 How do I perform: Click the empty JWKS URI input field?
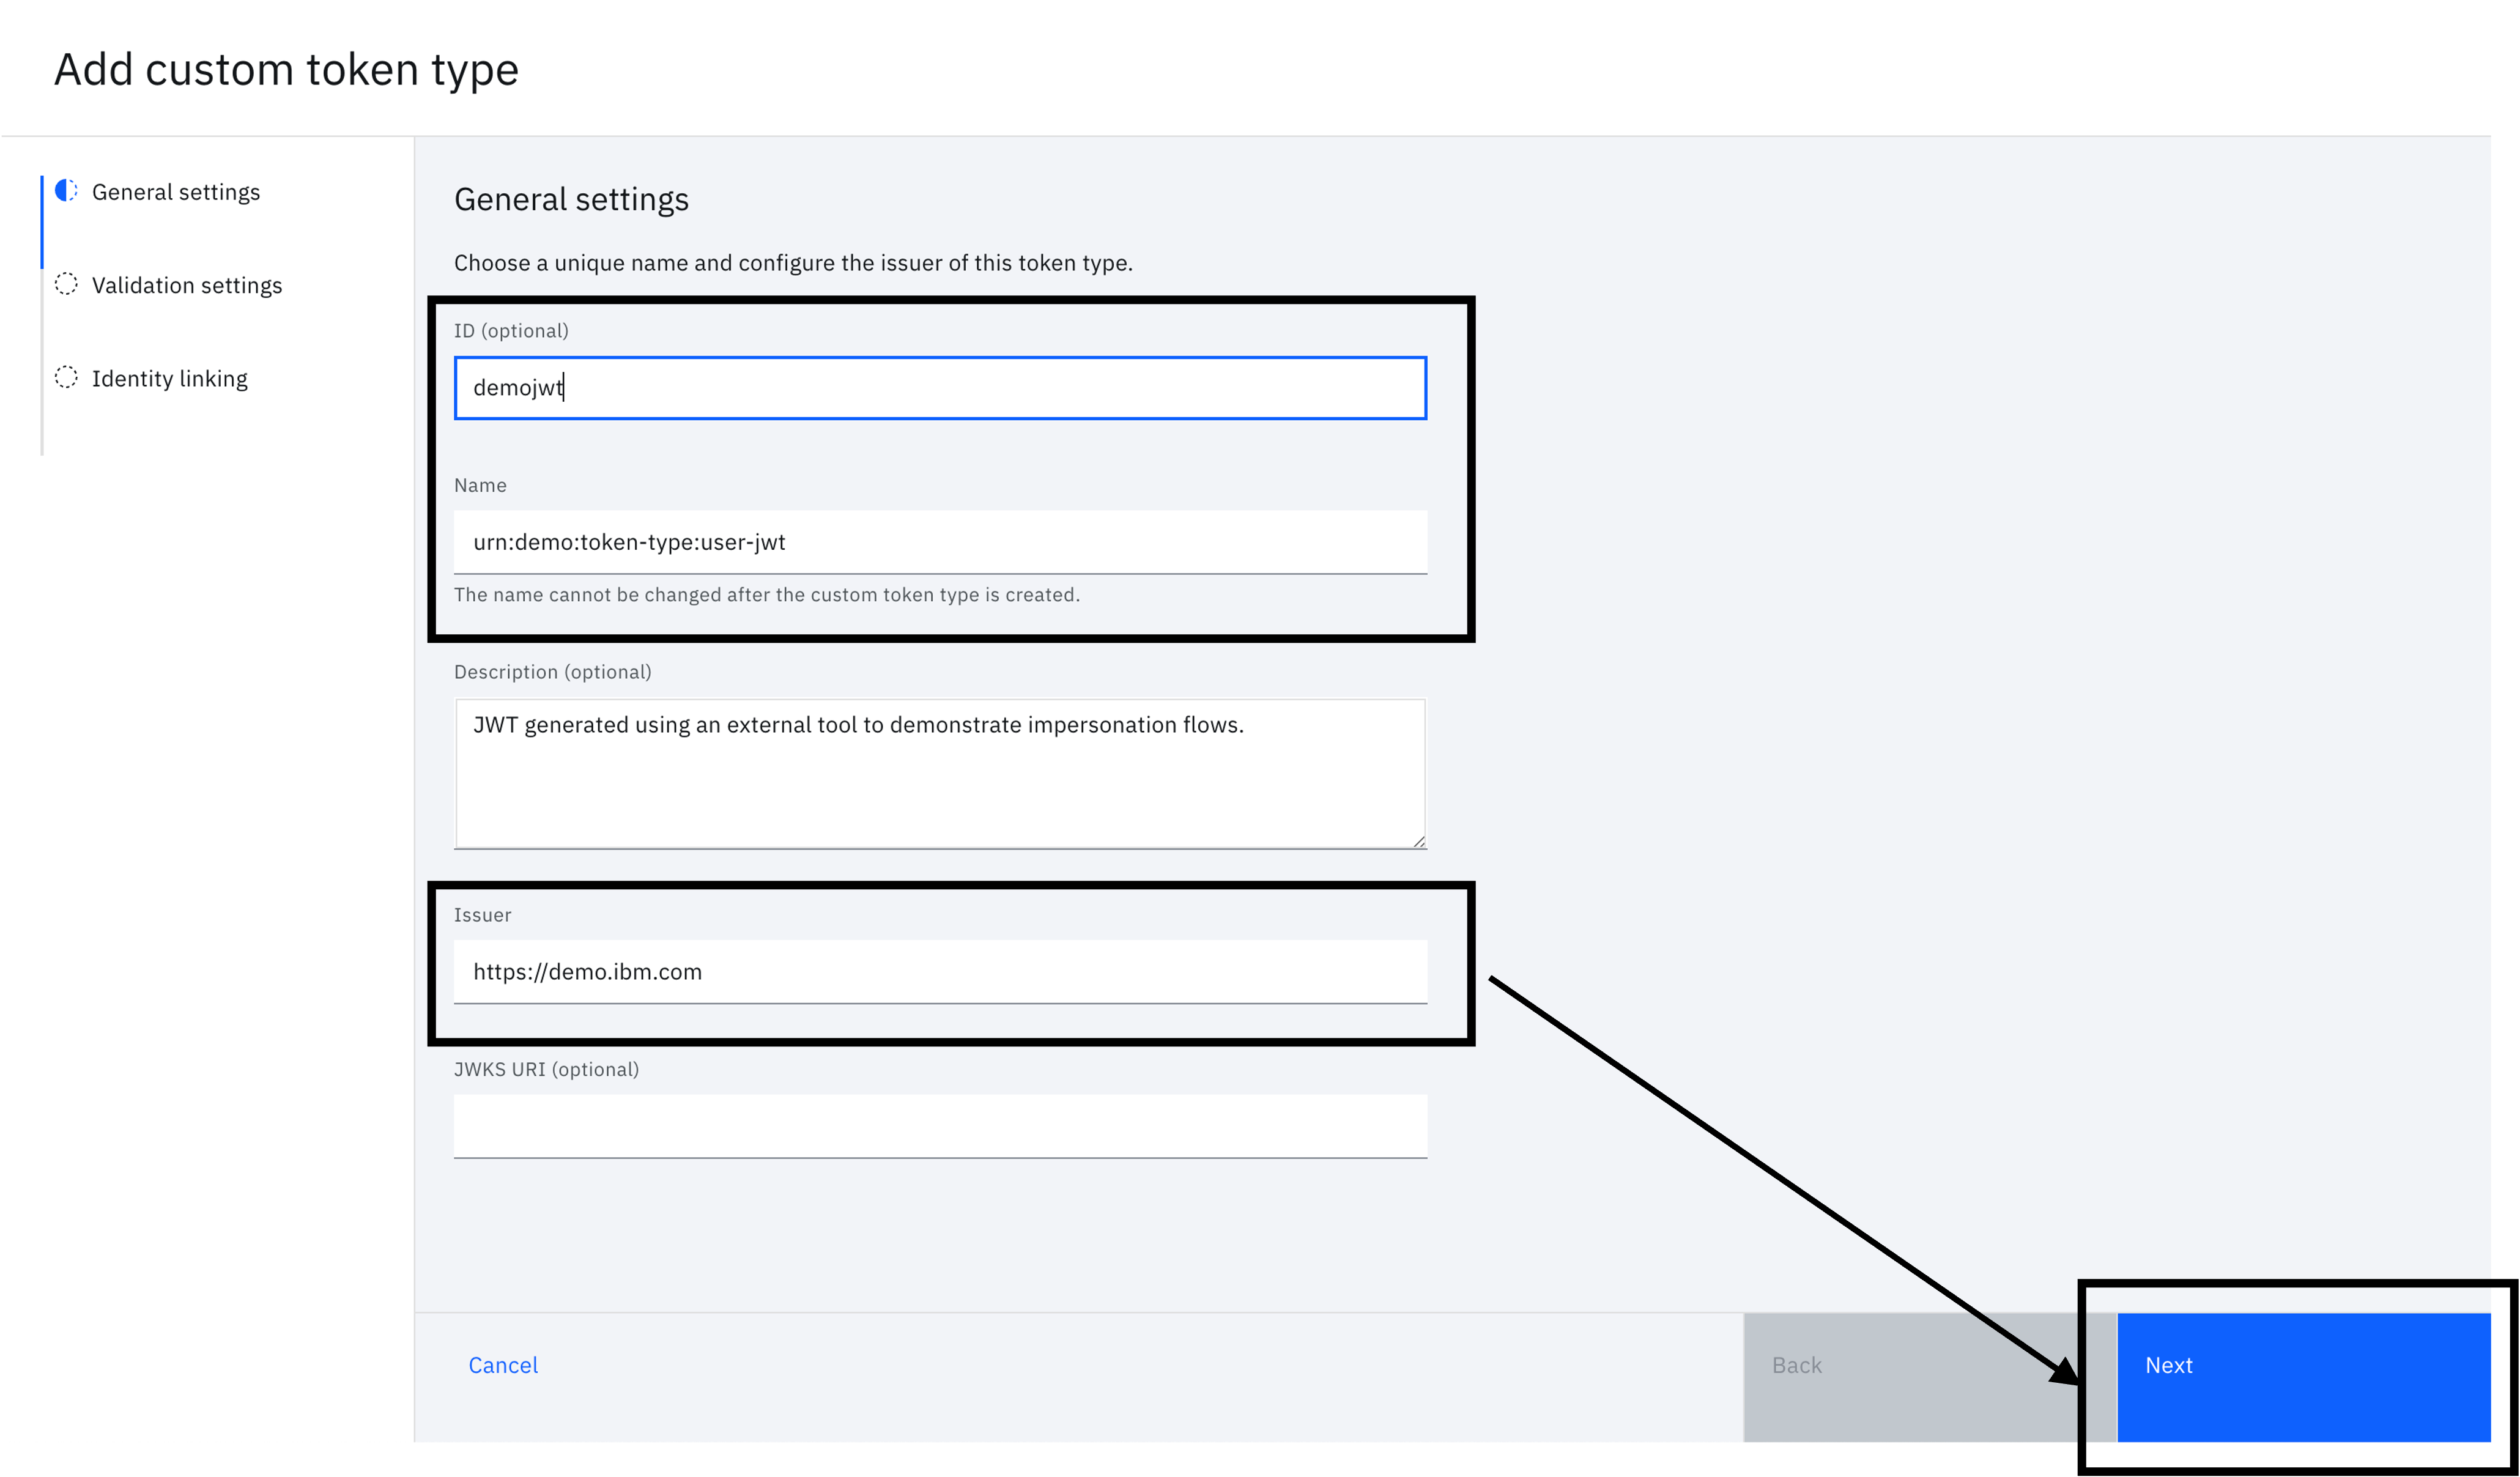point(940,1126)
